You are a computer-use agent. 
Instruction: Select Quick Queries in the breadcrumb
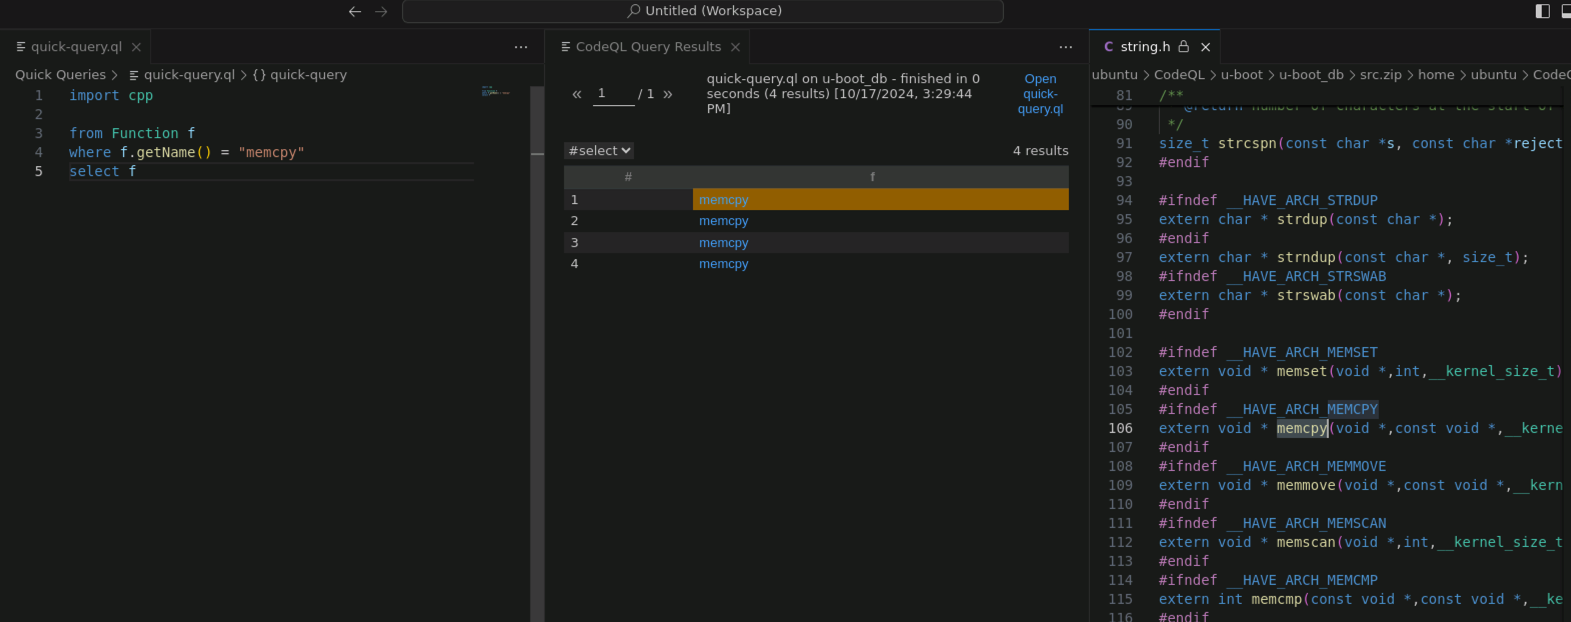tap(60, 75)
